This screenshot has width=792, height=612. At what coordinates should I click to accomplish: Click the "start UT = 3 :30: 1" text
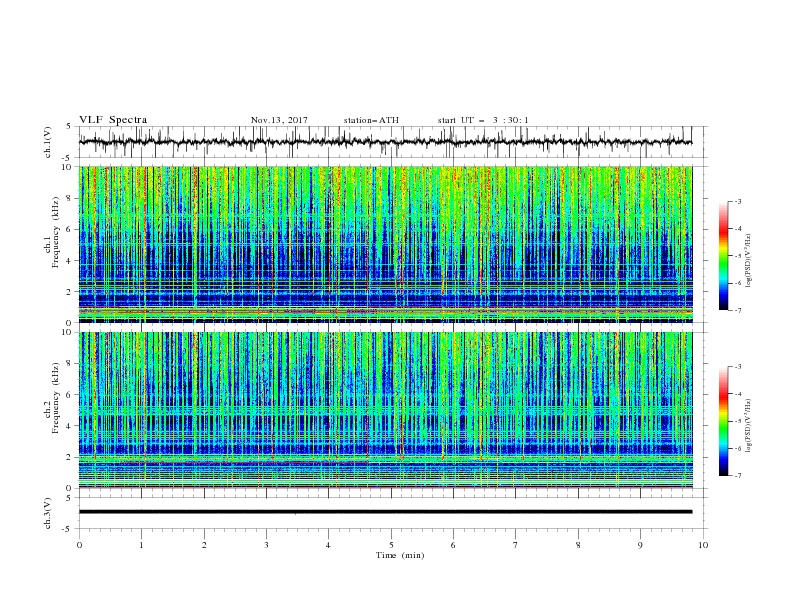pyautogui.click(x=483, y=120)
